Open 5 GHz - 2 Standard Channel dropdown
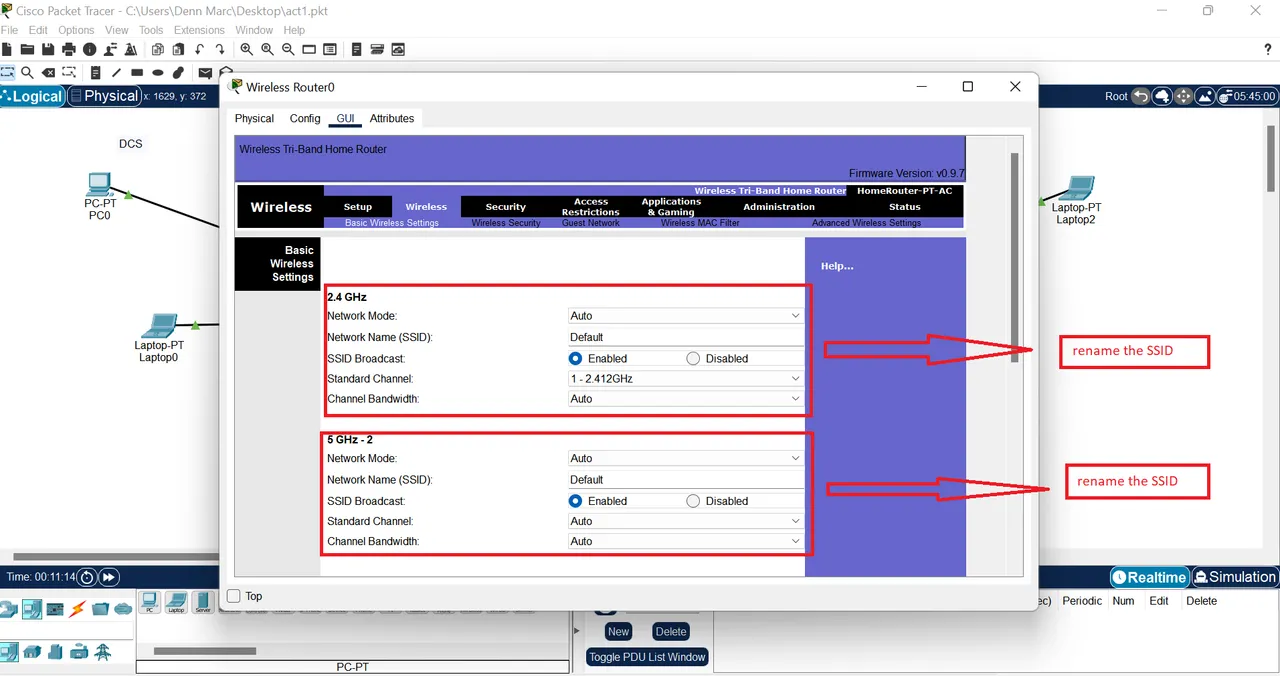1280x676 pixels. click(x=685, y=521)
